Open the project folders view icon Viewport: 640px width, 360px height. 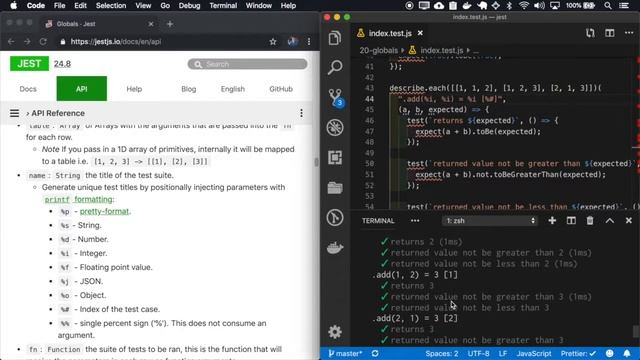[x=335, y=187]
